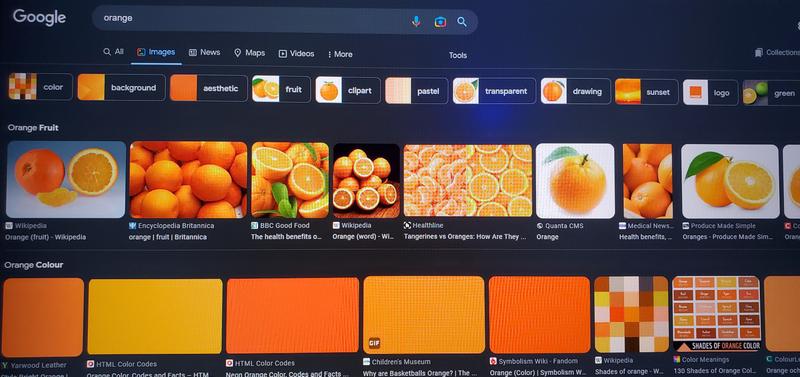Filter by the transparent chip
This screenshot has width=800, height=377.
(x=494, y=91)
